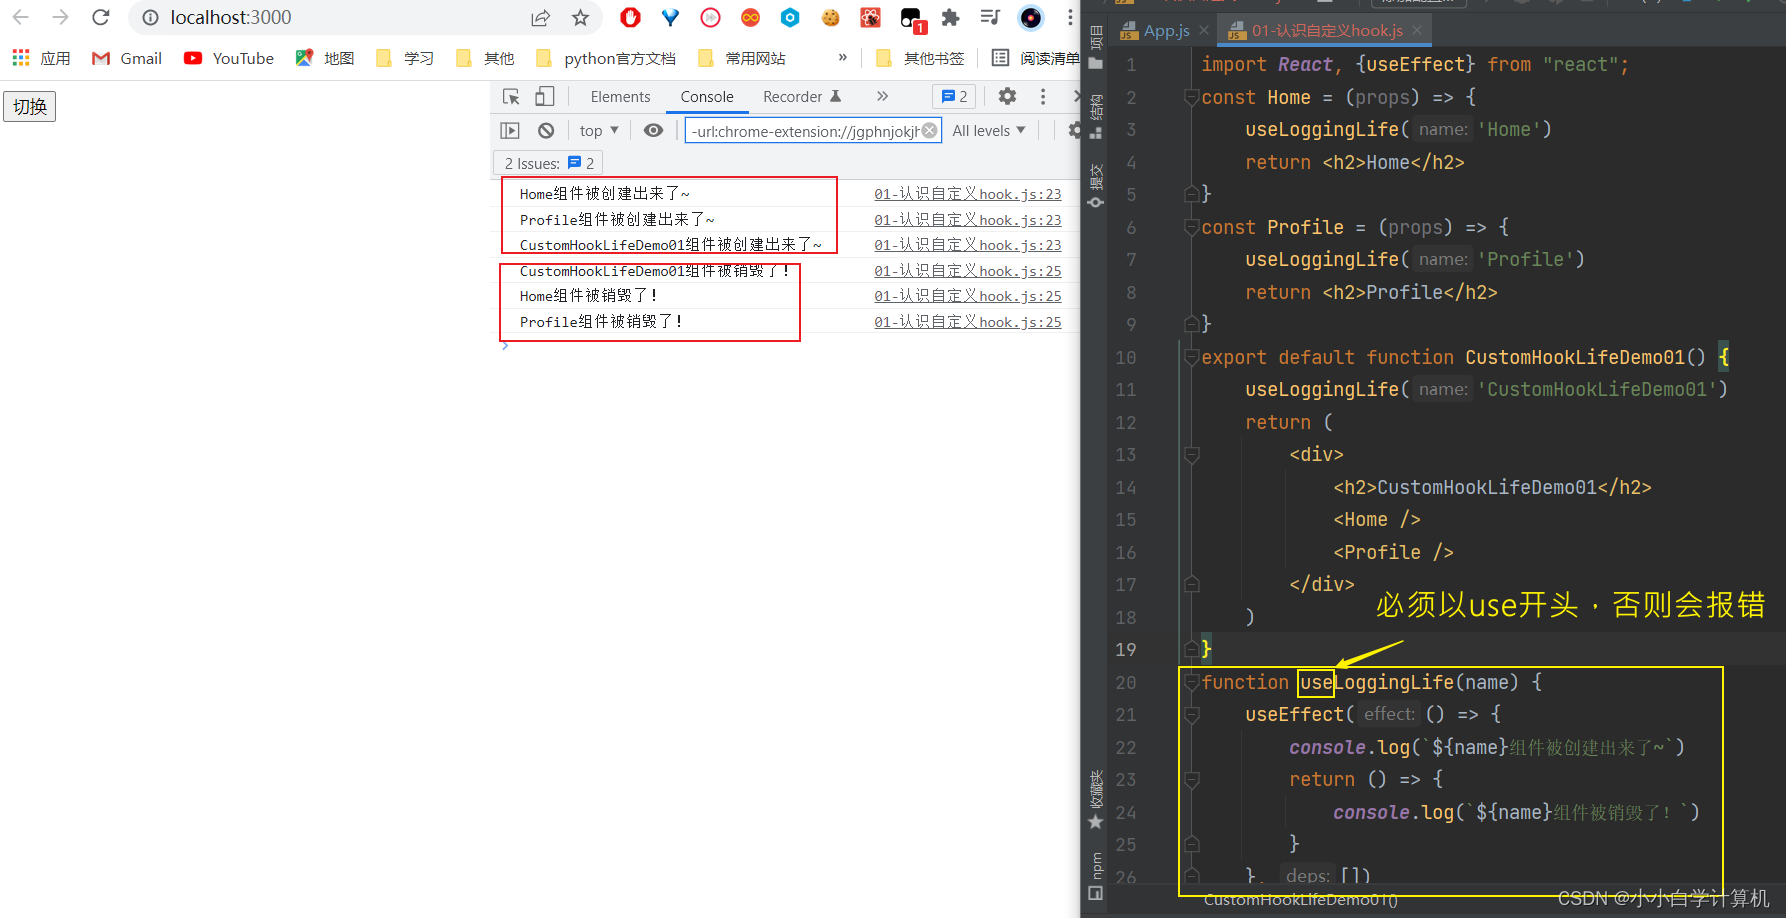Open the 常用网站 bookmark folder
Viewport: 1786px width, 918px height.
tap(742, 58)
